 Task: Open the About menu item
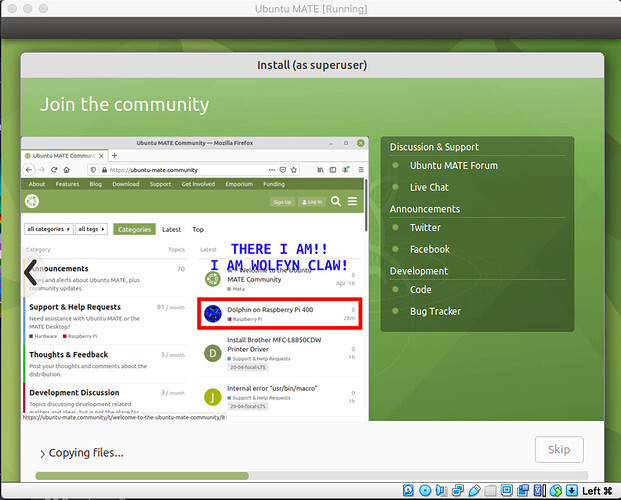tap(37, 184)
